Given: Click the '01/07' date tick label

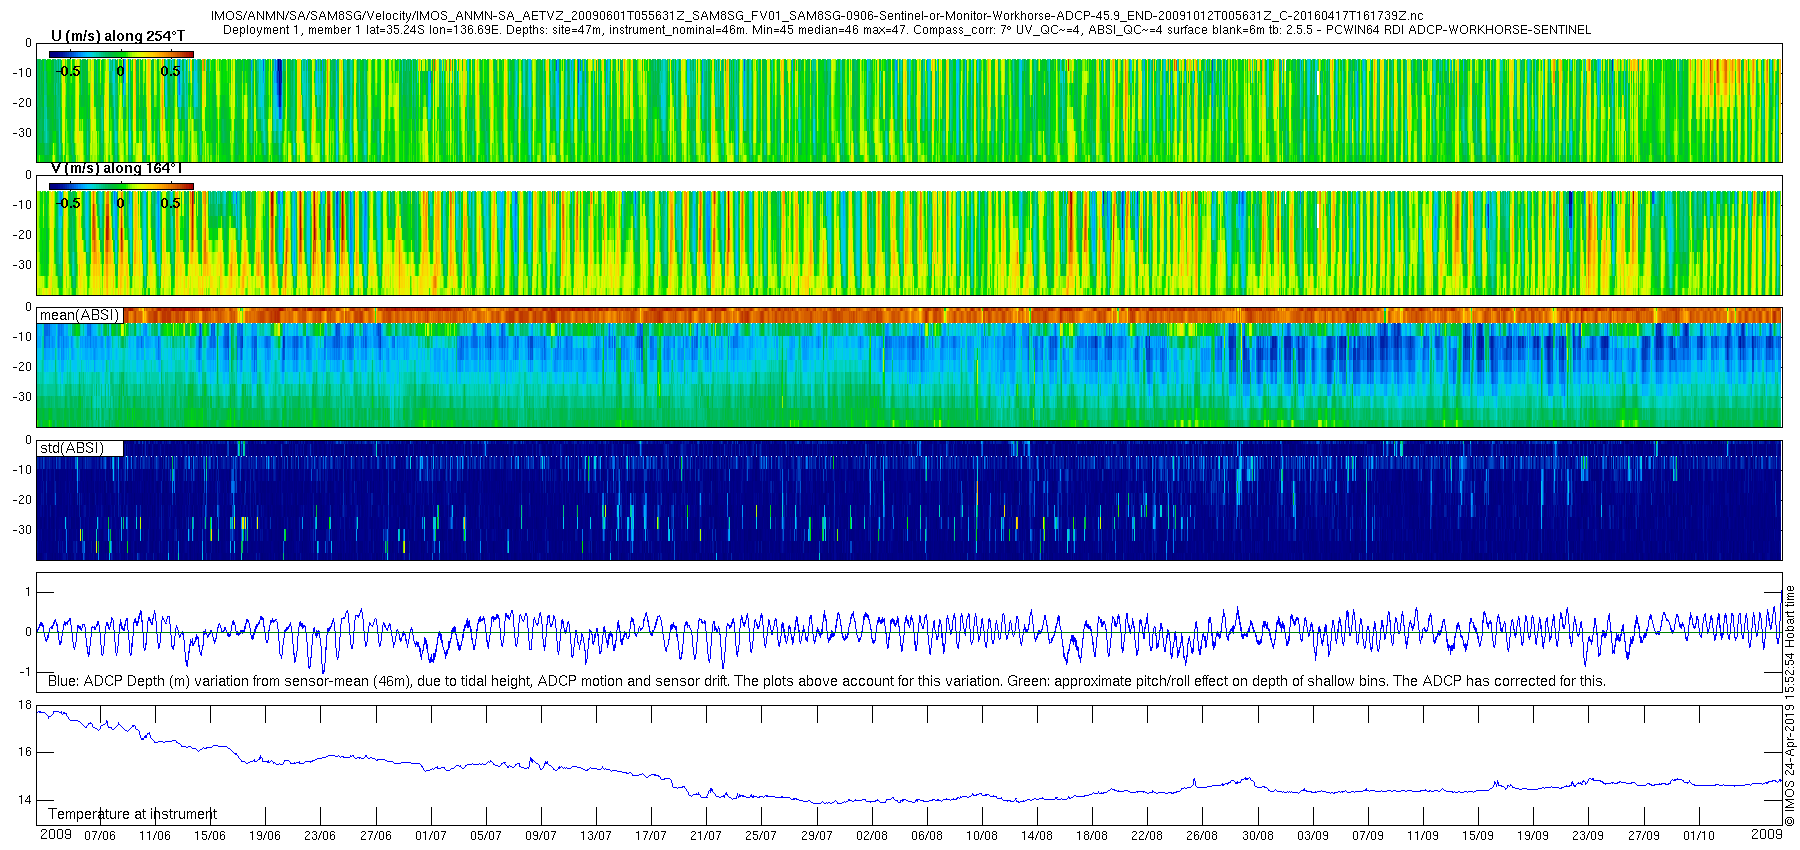Looking at the screenshot, I should click(x=431, y=836).
